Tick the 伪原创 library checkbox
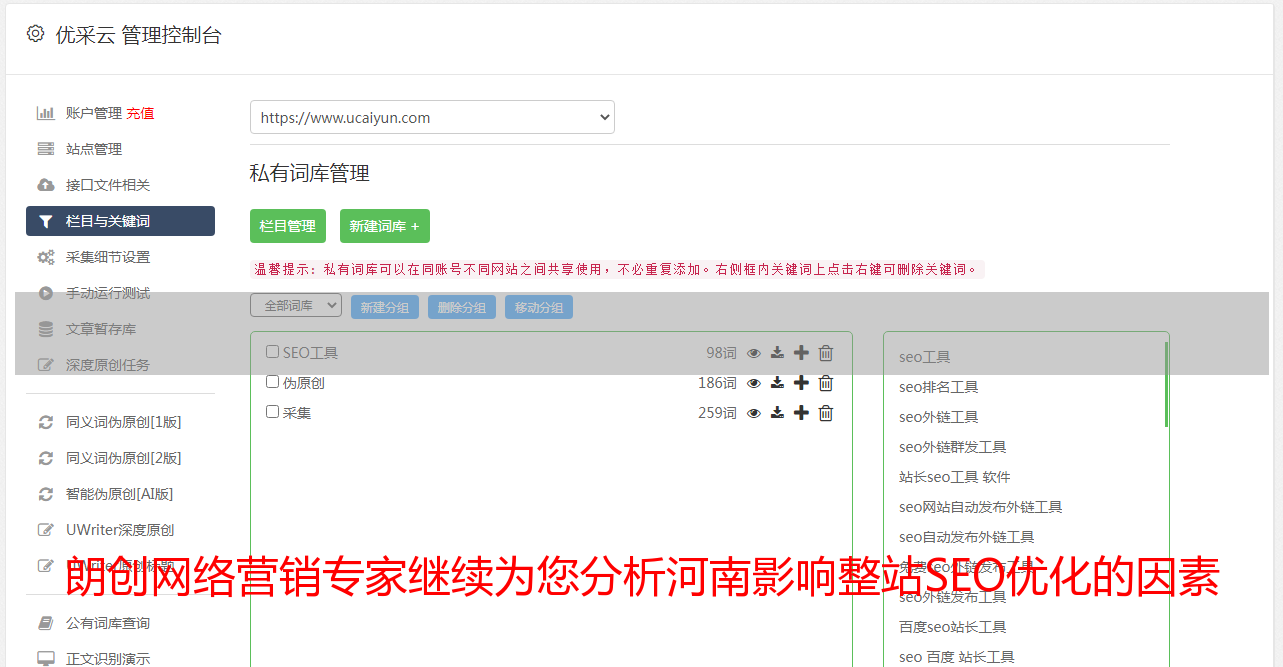Screen dimensions: 1283x667 (x=272, y=382)
